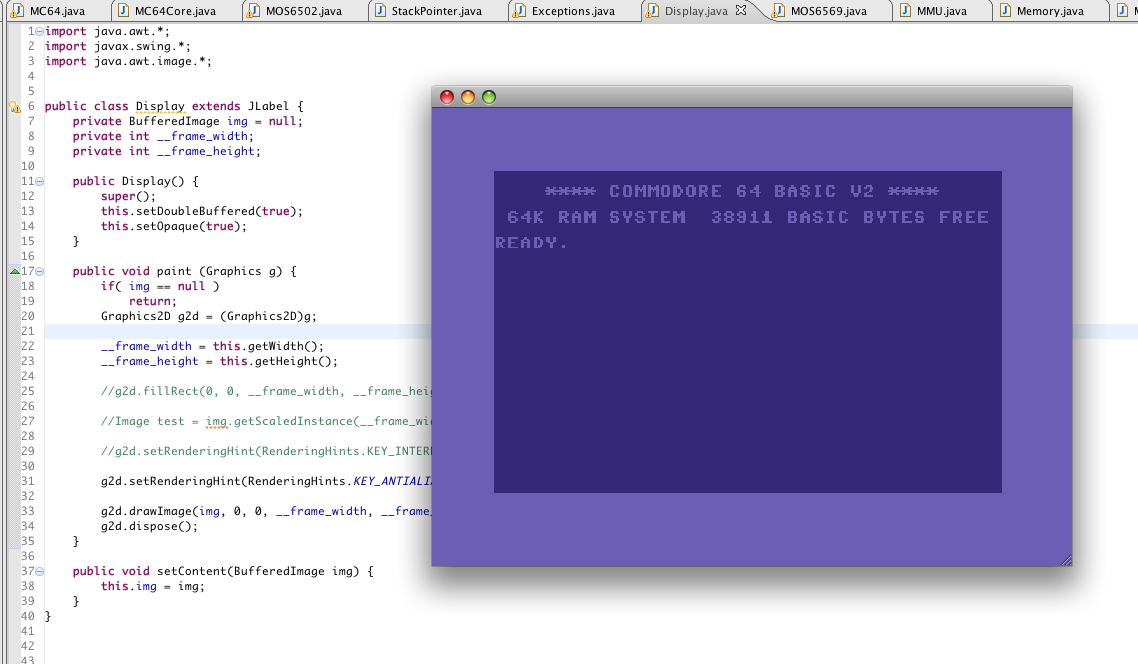Collapse the Display() constructor fold at line 11
Screen dimensions: 1138x664
(x=39, y=181)
